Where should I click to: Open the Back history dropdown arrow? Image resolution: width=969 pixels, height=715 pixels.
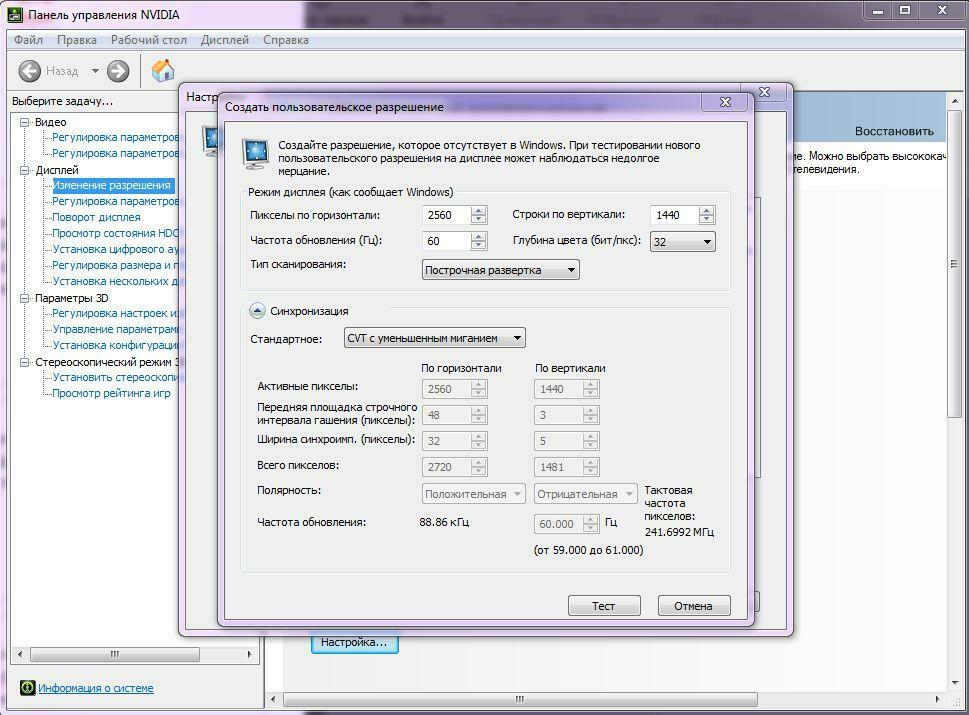(x=95, y=71)
